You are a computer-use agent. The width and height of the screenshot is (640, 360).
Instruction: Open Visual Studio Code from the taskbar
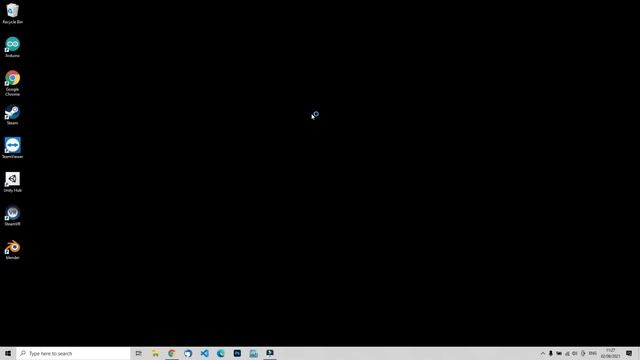point(204,353)
